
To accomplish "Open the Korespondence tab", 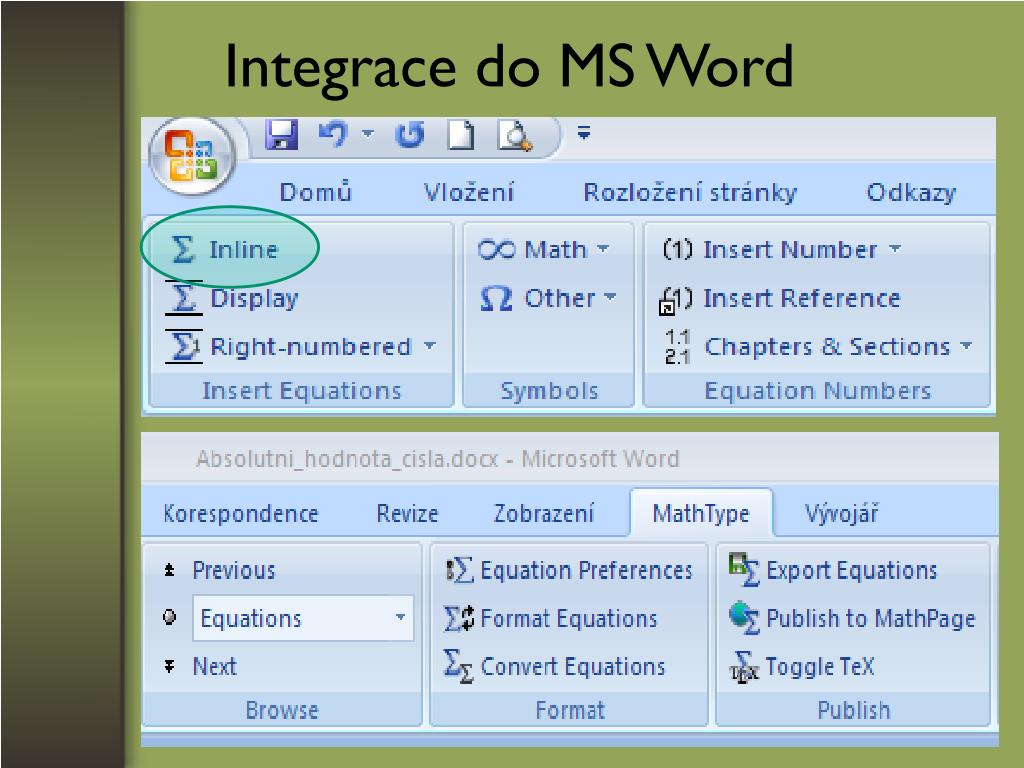I will [x=241, y=514].
